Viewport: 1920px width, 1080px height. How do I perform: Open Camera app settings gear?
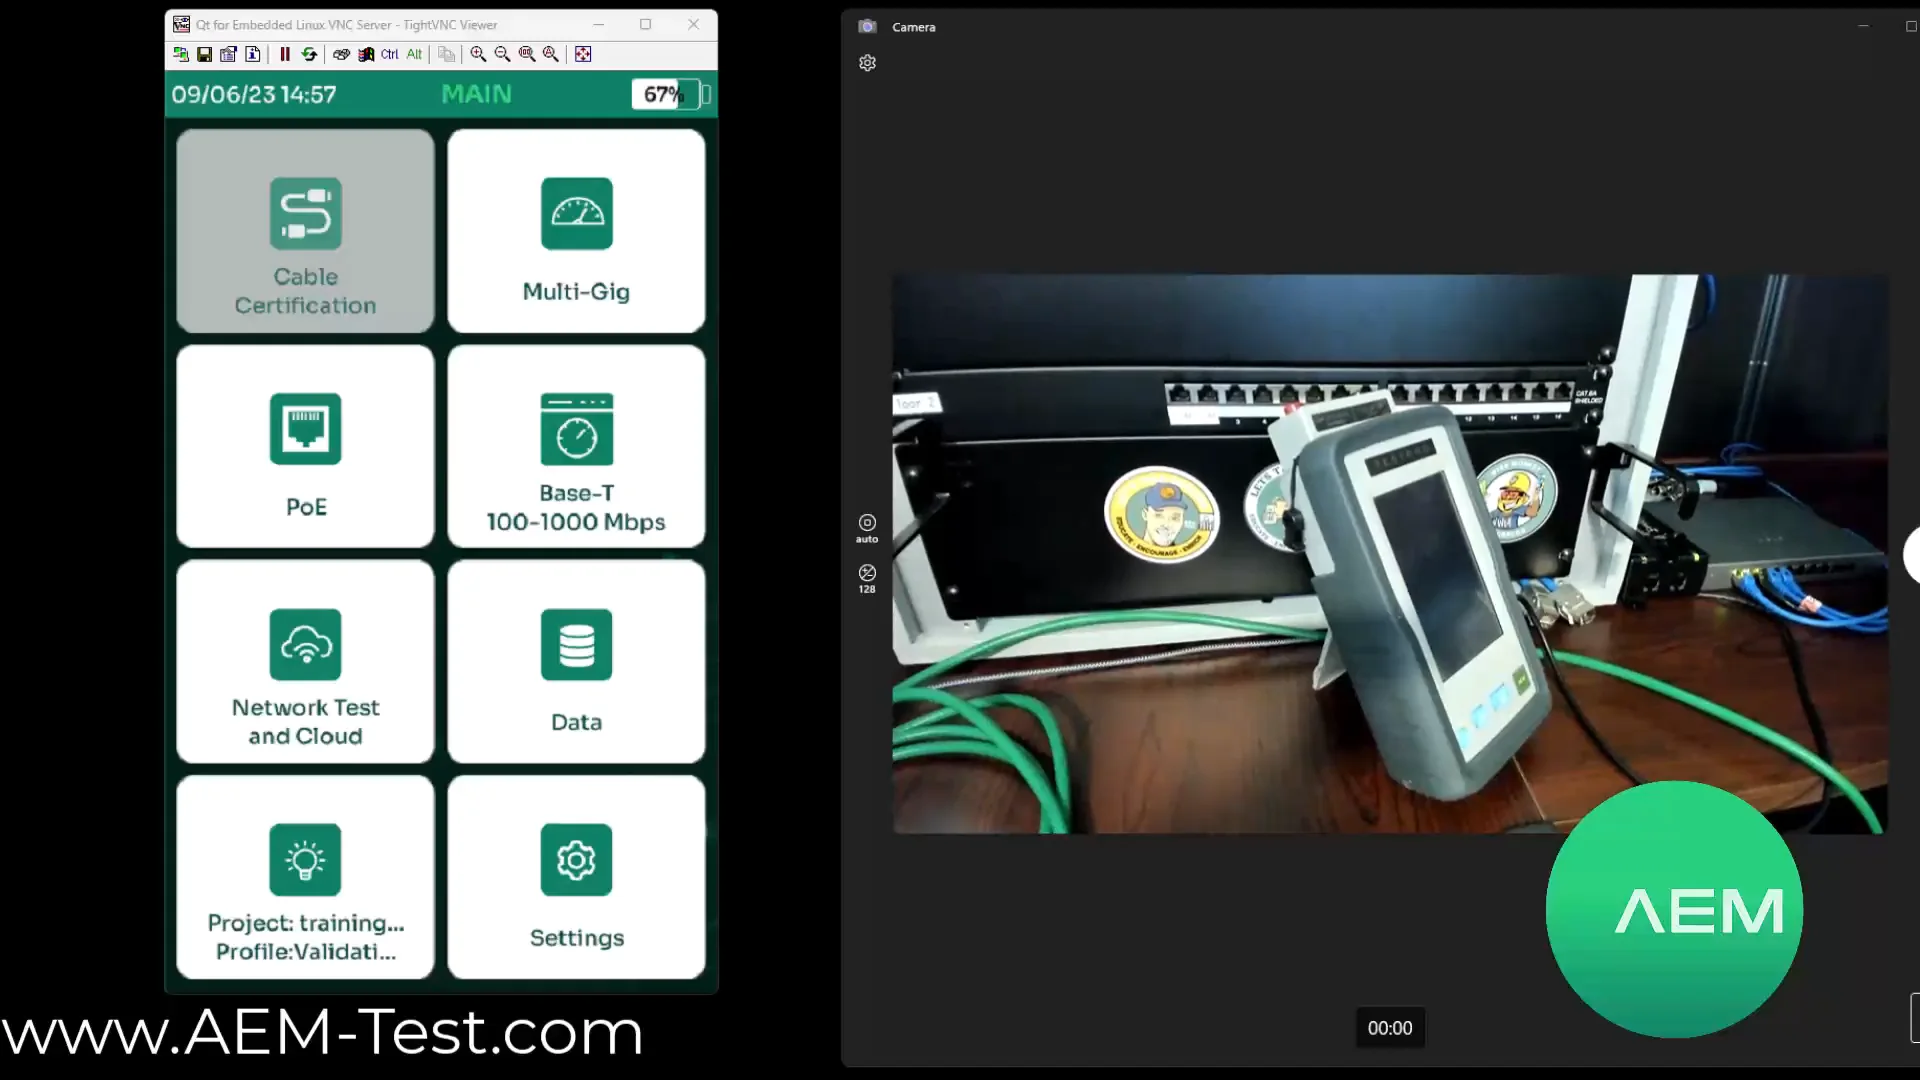click(867, 63)
